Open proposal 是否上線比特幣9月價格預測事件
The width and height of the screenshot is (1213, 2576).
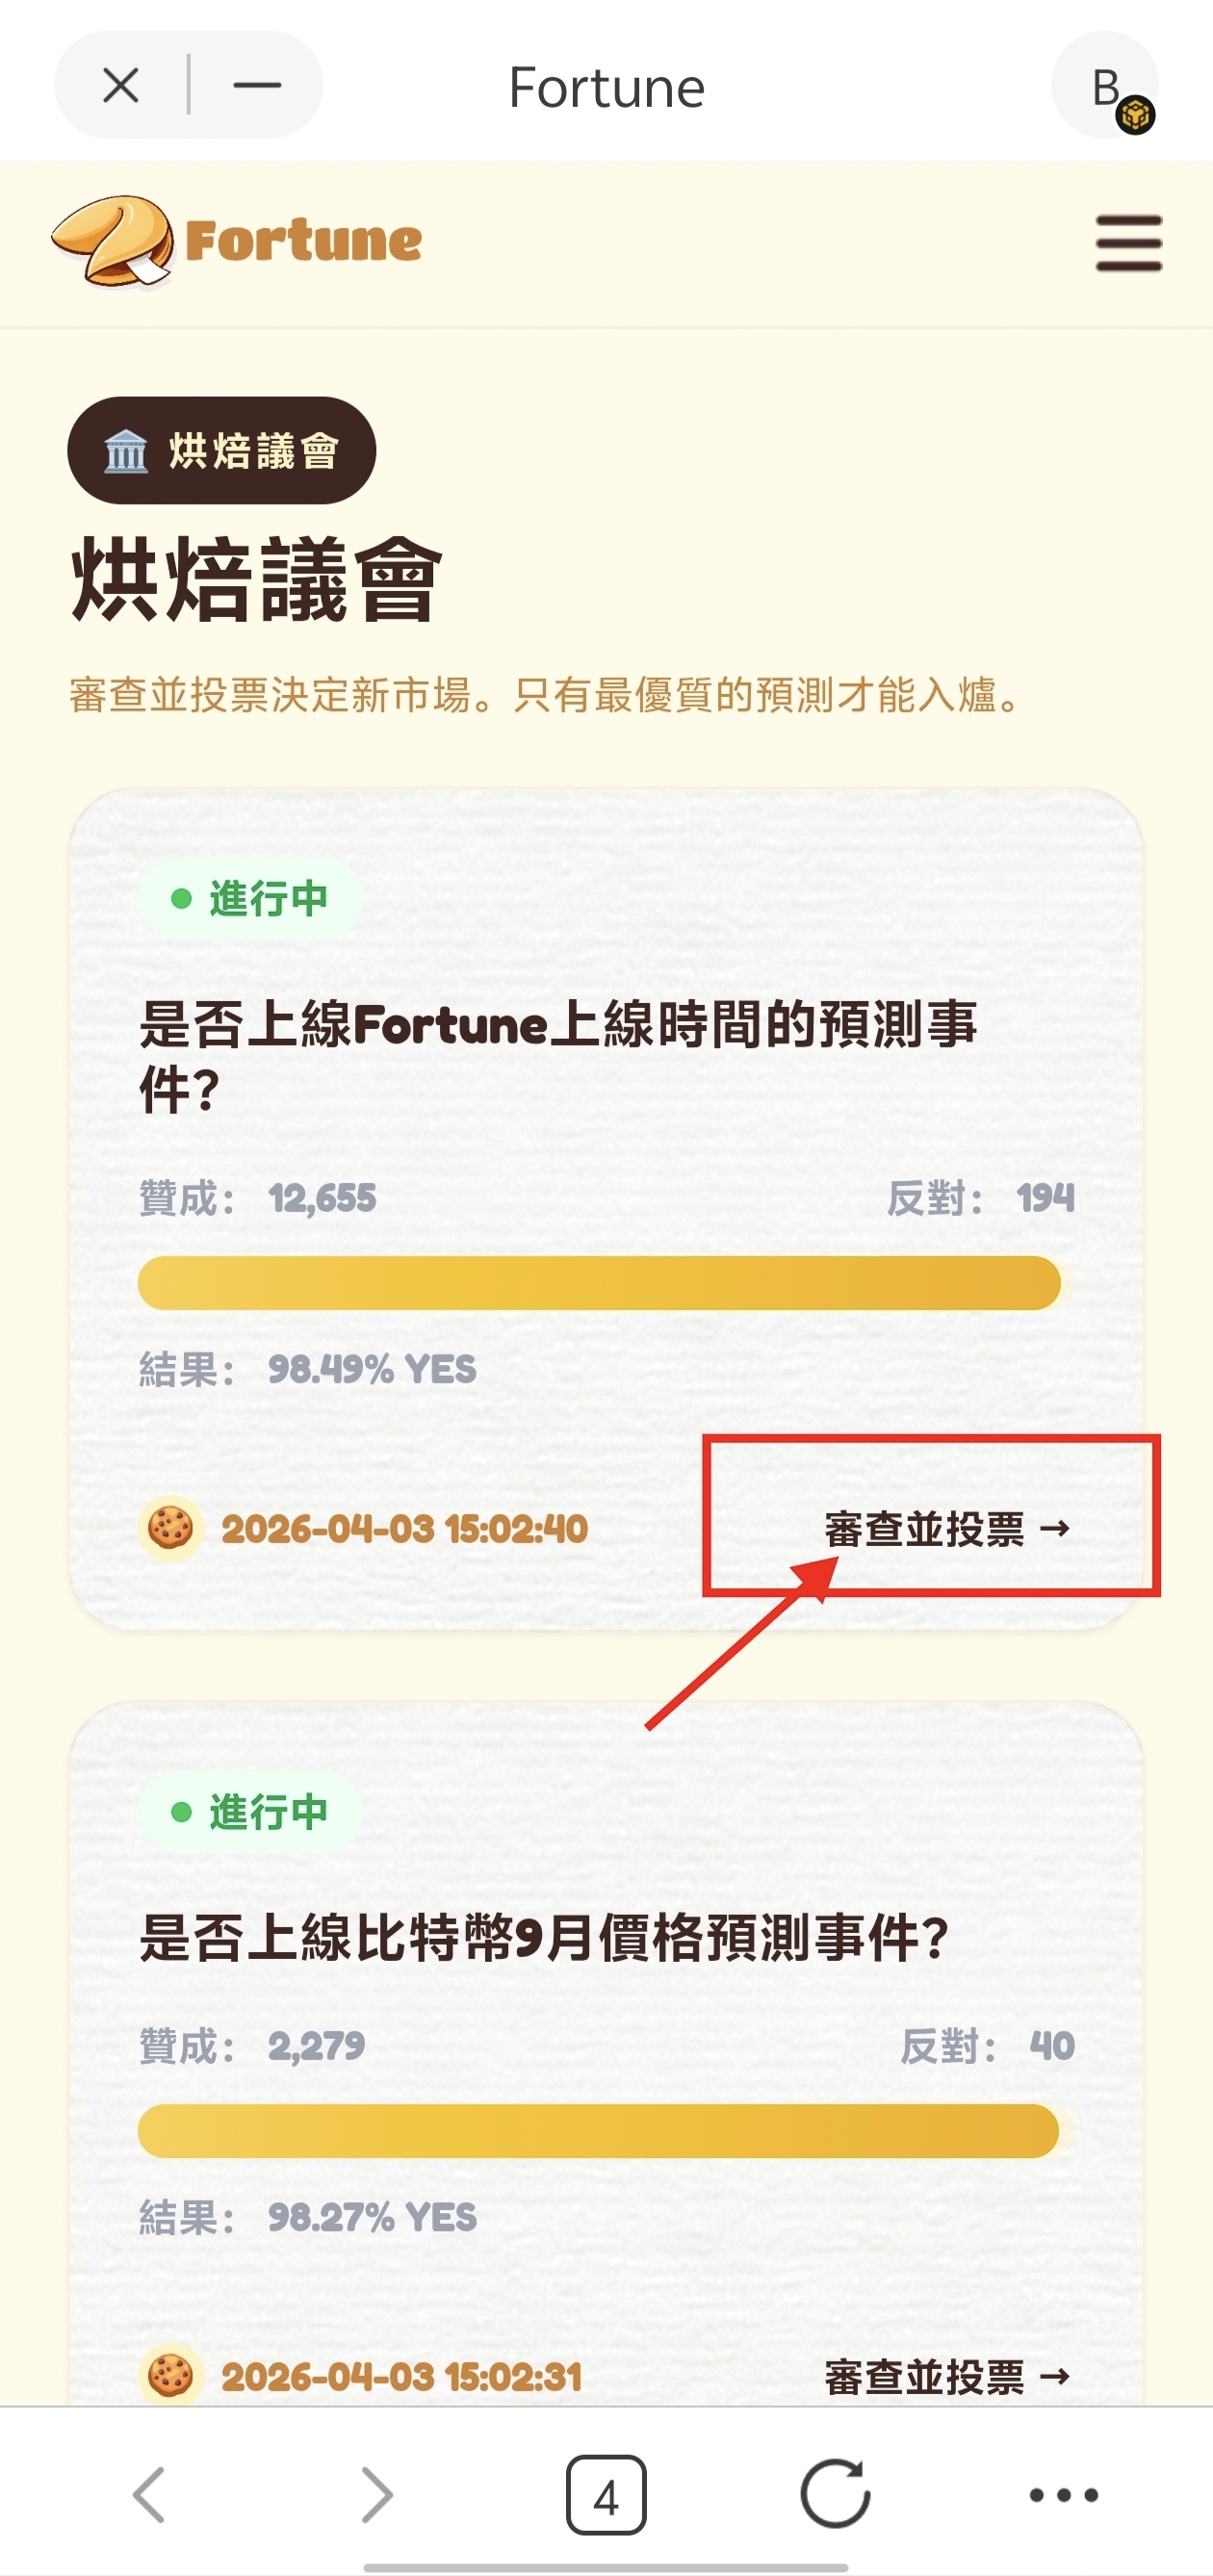(543, 1938)
